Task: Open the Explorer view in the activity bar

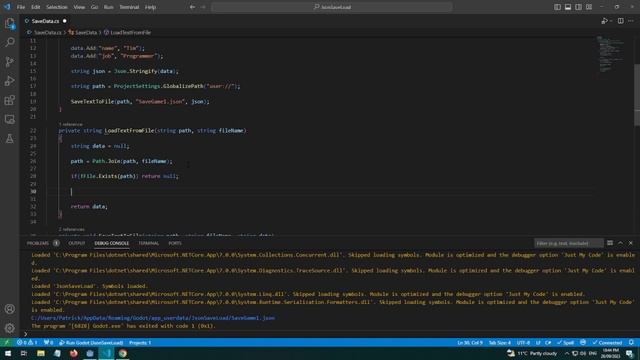Action: click(x=10, y=23)
